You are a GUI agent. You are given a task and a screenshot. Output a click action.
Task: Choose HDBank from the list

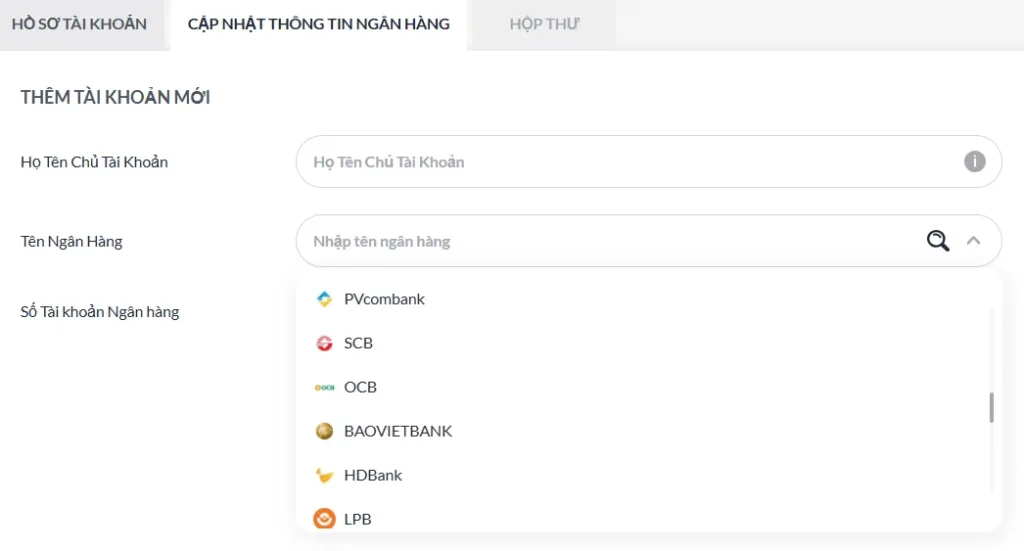(x=373, y=475)
